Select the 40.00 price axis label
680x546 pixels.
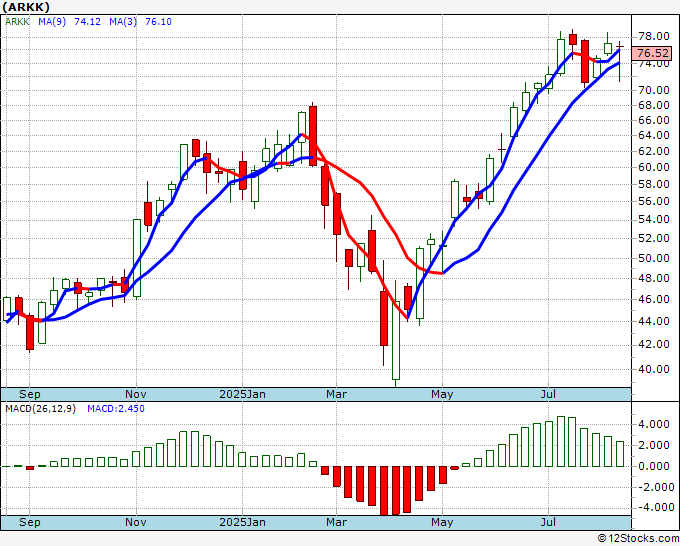(x=654, y=369)
